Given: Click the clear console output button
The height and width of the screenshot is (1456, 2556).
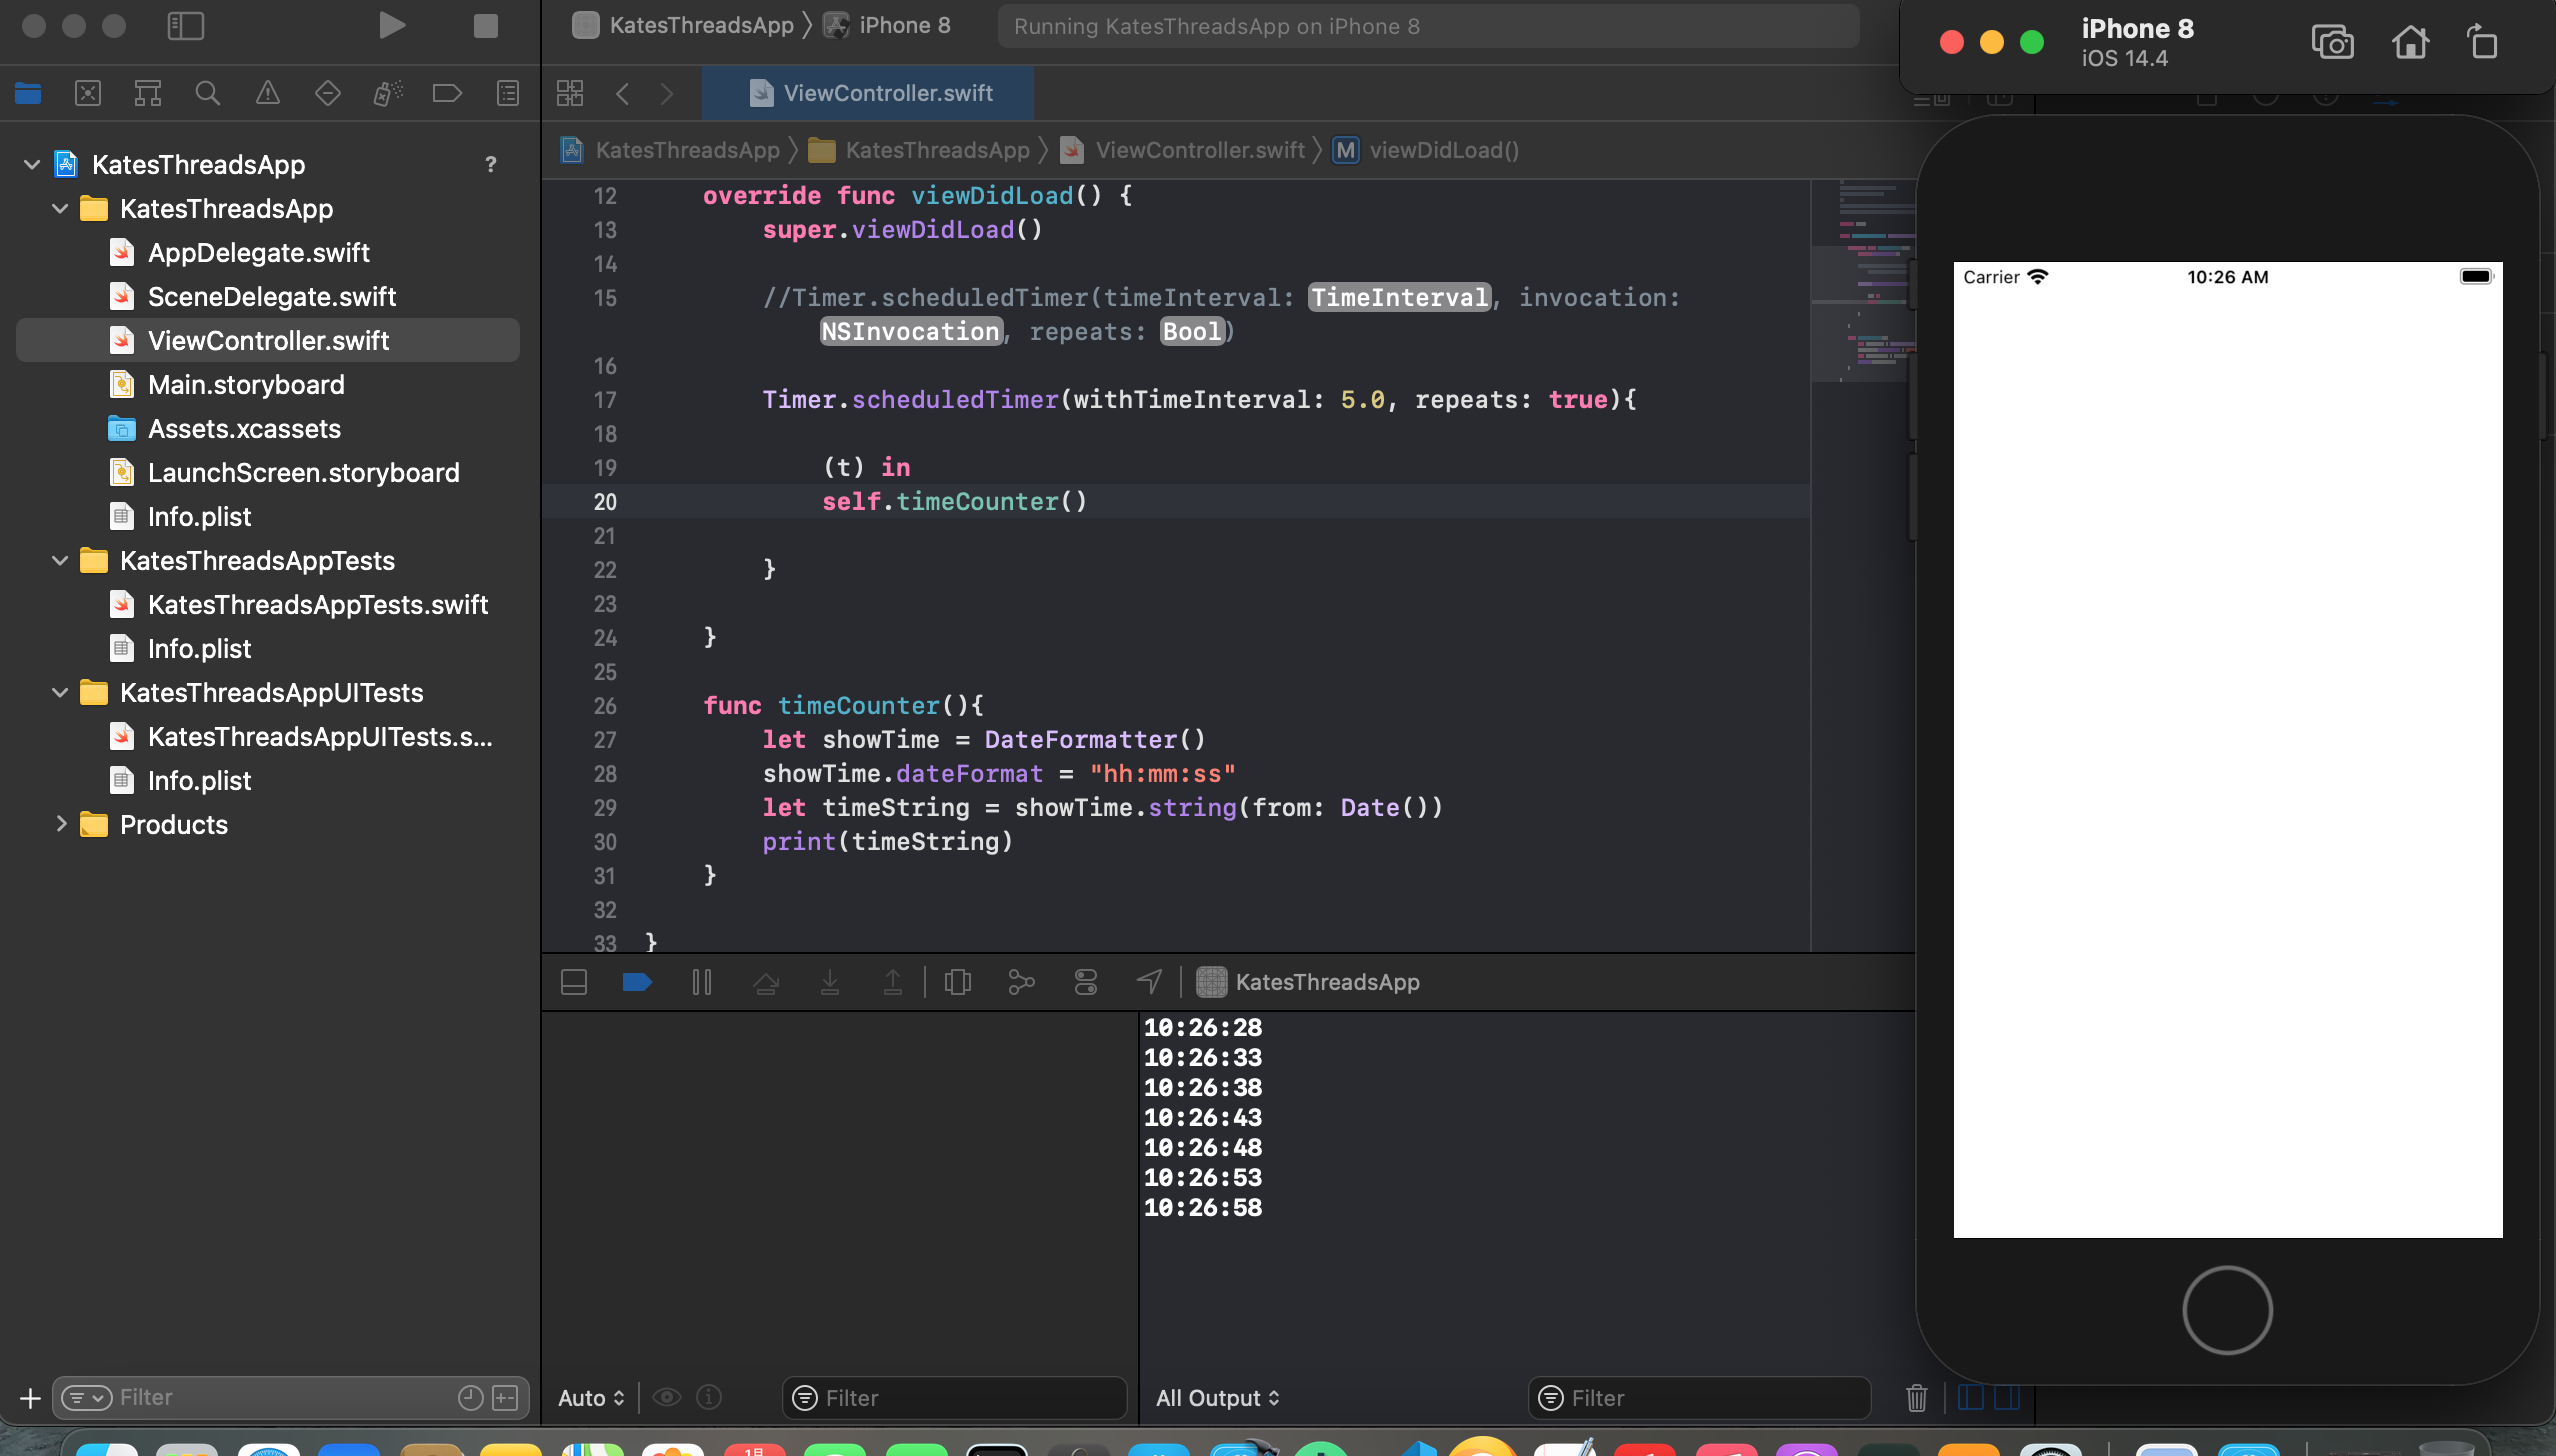Looking at the screenshot, I should pyautogui.click(x=1917, y=1396).
